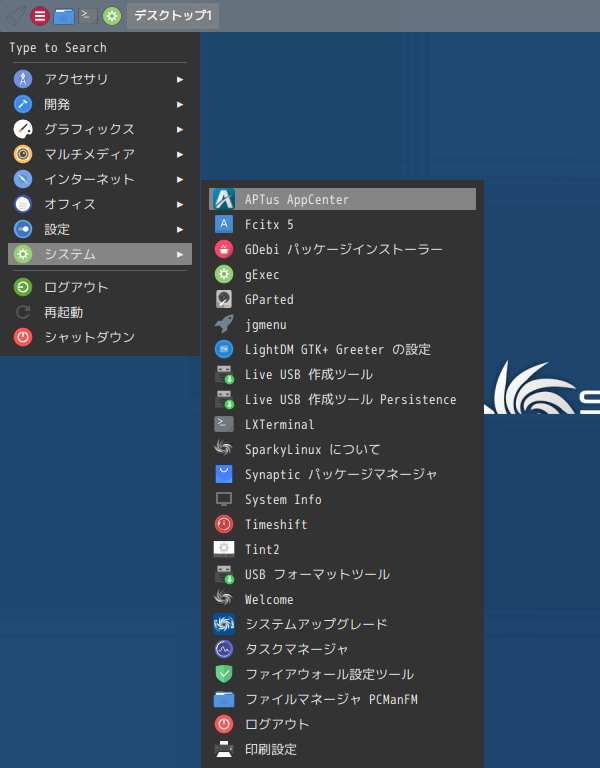Viewport: 600px width, 768px height.
Task: Expand the 設定 submenu arrow
Action: pyautogui.click(x=180, y=229)
